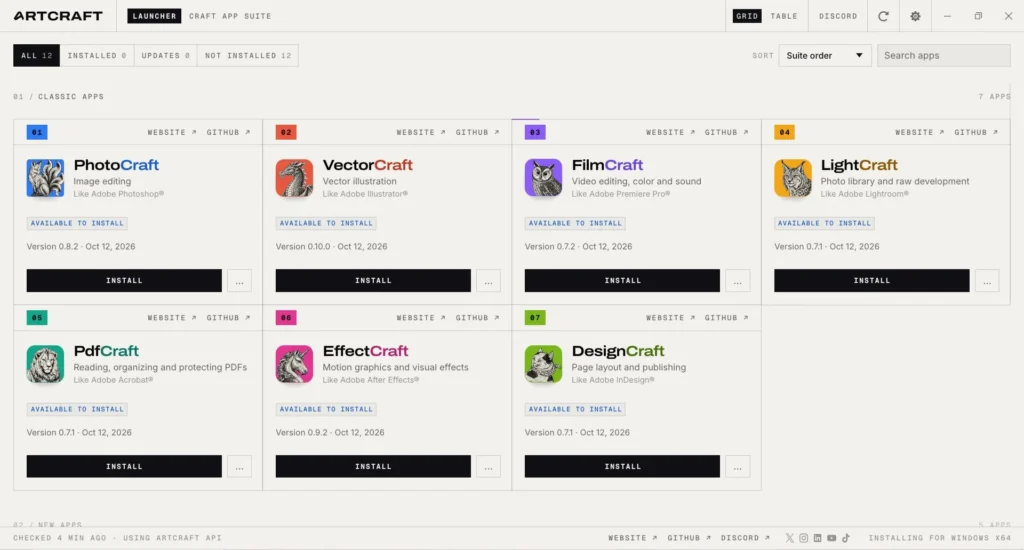Open footer Discord link
The image size is (1024, 550).
(x=745, y=538)
